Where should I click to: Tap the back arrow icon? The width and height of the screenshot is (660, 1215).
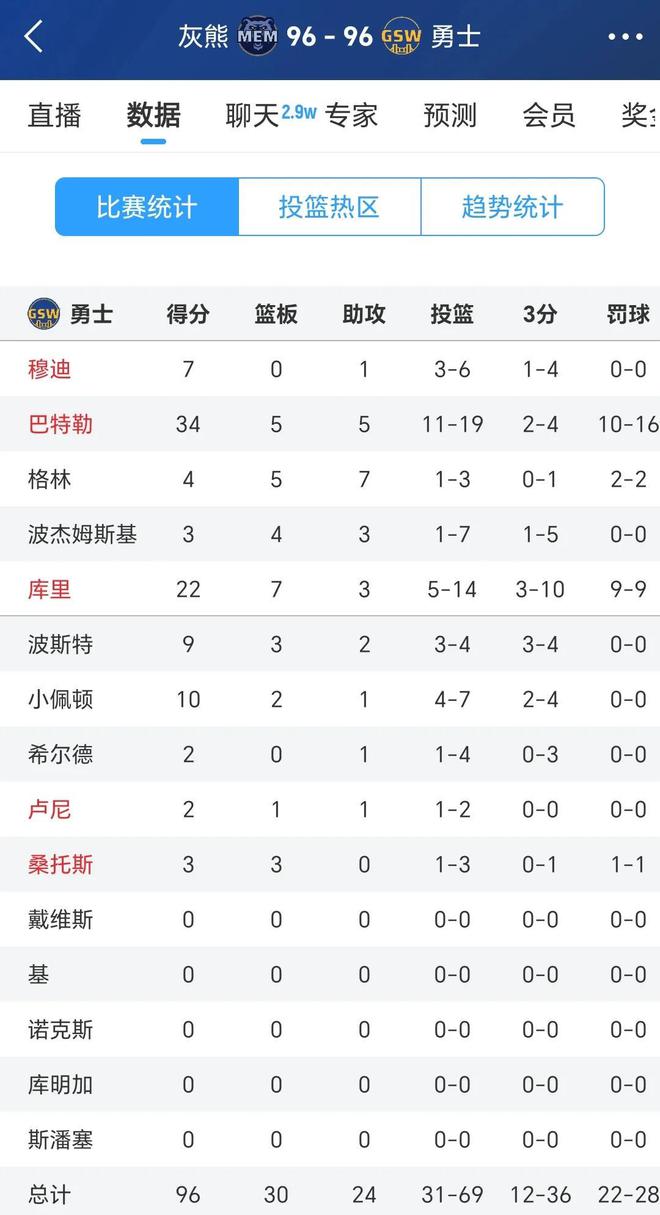point(35,37)
